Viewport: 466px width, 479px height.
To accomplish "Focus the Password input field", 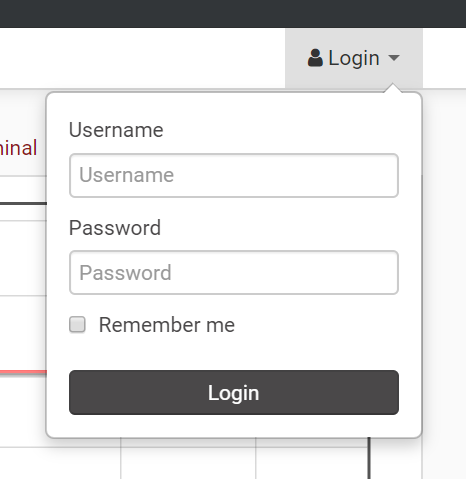I will pyautogui.click(x=234, y=272).
